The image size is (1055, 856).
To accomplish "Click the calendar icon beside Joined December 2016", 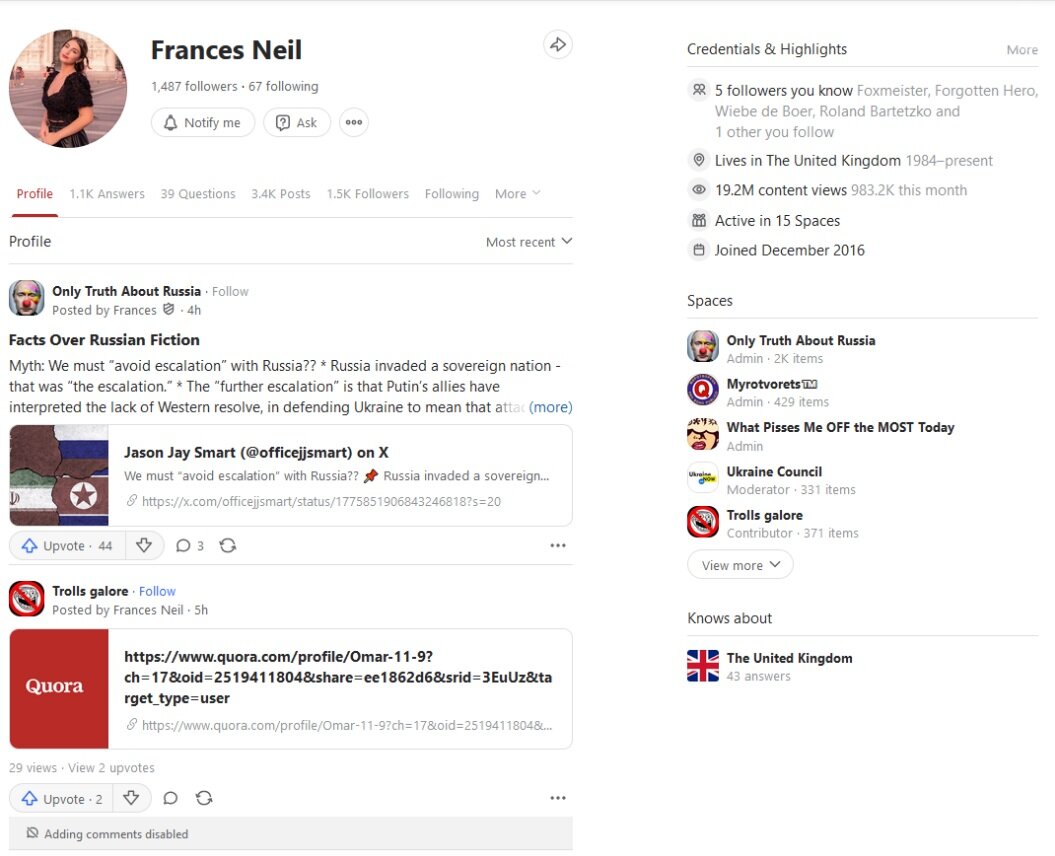I will pos(699,250).
